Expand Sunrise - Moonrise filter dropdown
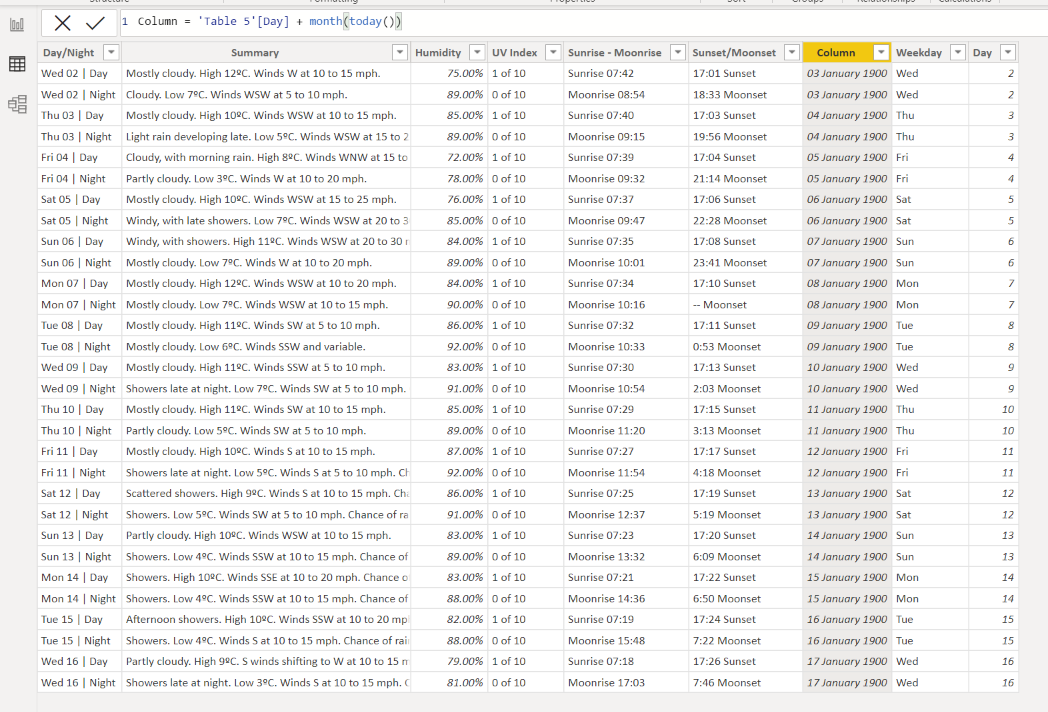1048x712 pixels. [678, 52]
